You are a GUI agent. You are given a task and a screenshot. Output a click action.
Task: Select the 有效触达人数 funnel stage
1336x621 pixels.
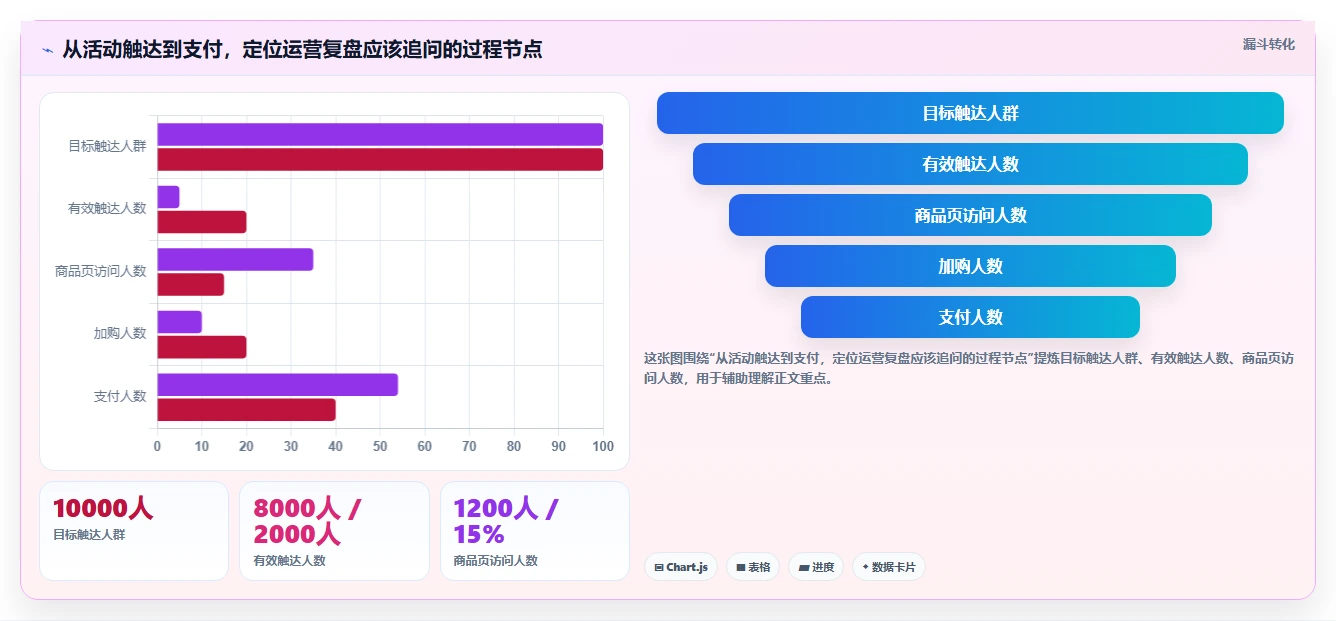tap(970, 164)
